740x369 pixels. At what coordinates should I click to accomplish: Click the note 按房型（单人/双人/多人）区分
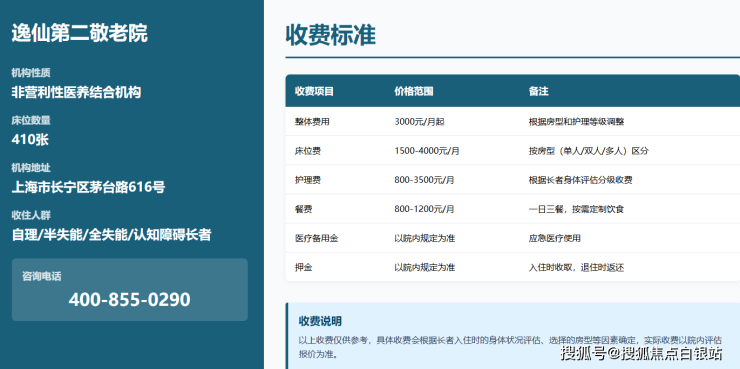[589, 151]
